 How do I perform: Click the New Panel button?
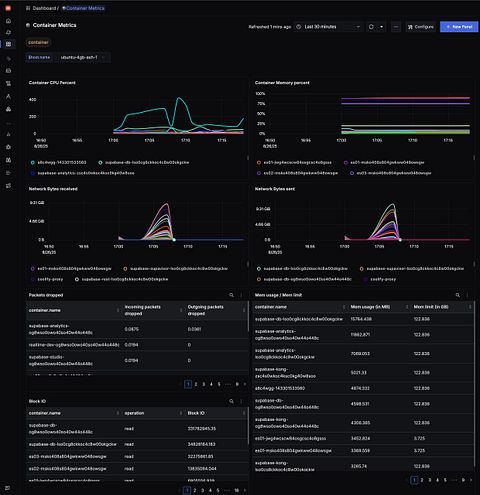pos(459,27)
